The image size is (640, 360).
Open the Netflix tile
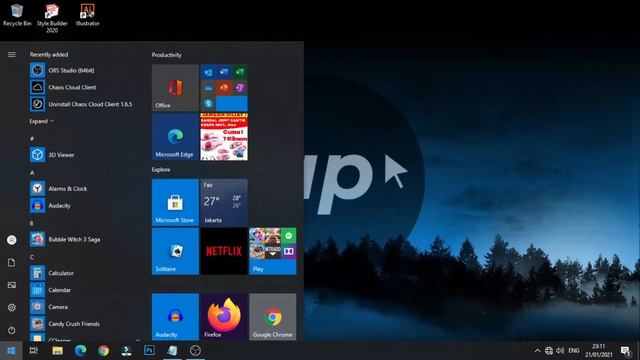tap(224, 251)
